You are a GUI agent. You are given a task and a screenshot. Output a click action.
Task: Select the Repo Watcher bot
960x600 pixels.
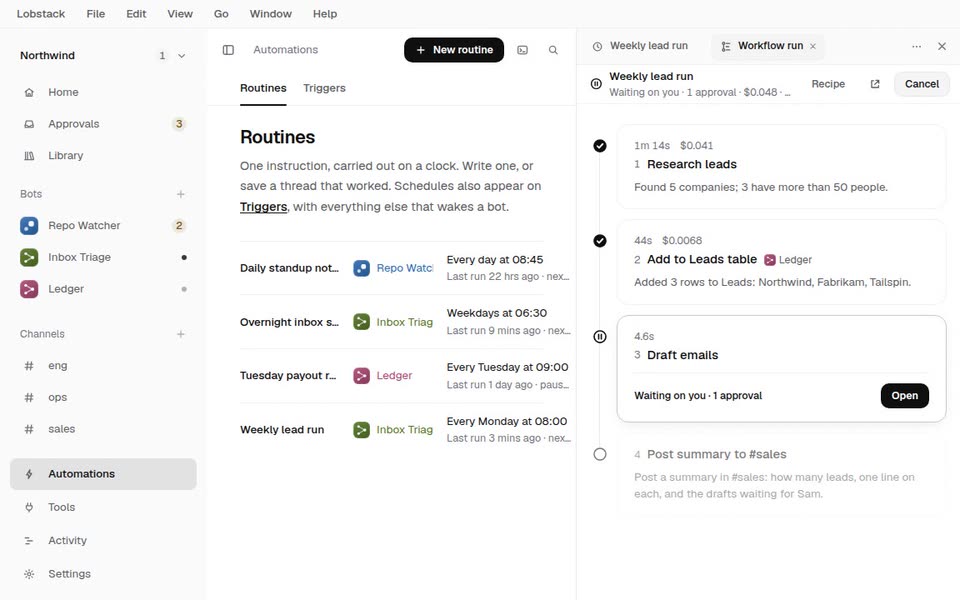pos(103,225)
